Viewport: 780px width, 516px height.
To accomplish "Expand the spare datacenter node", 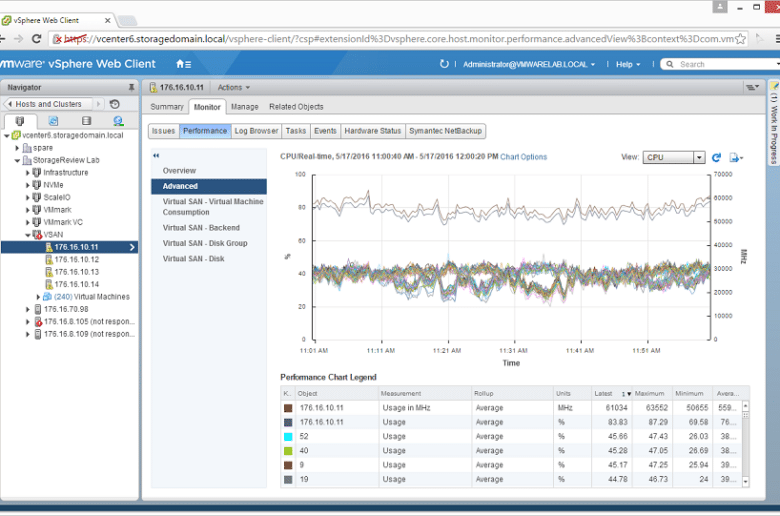I will pos(17,148).
